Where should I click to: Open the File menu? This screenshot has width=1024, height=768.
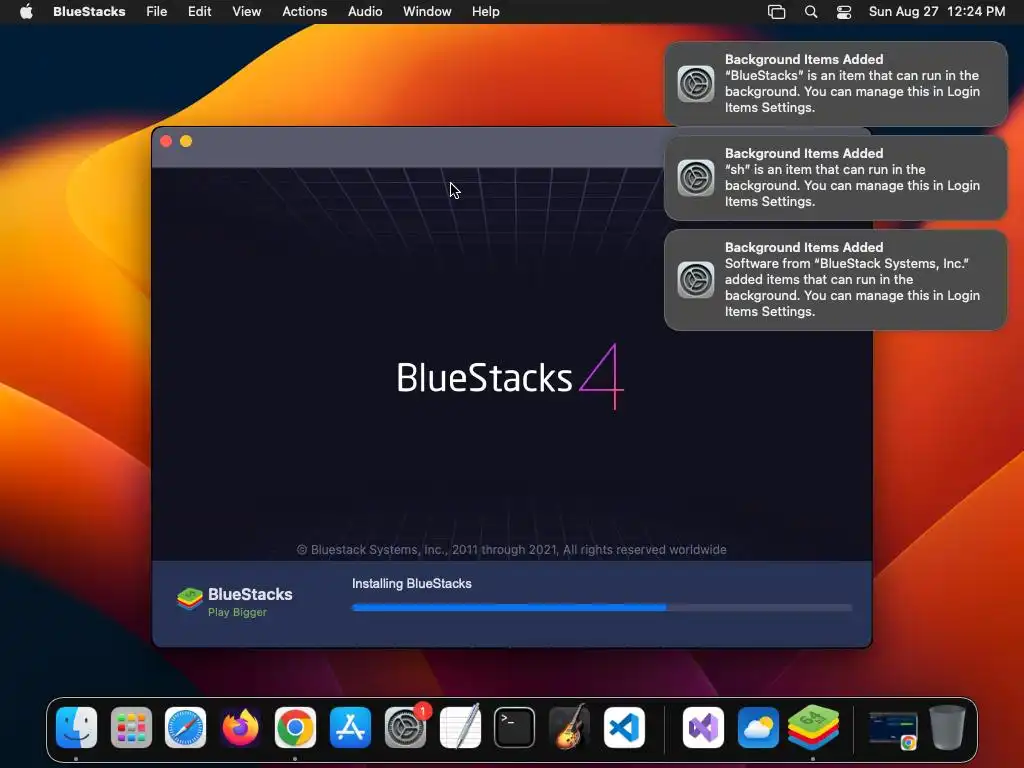(x=157, y=11)
